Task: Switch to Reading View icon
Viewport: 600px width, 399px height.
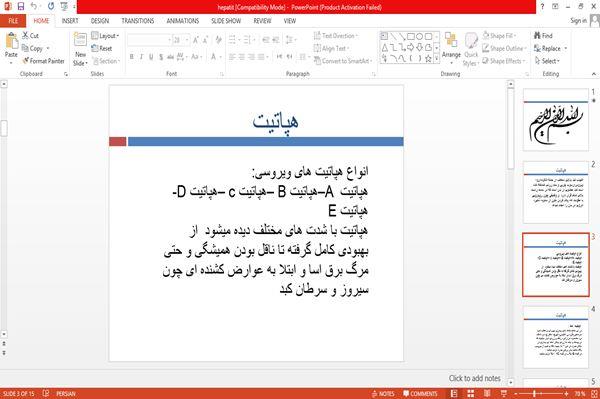Action: [487, 394]
